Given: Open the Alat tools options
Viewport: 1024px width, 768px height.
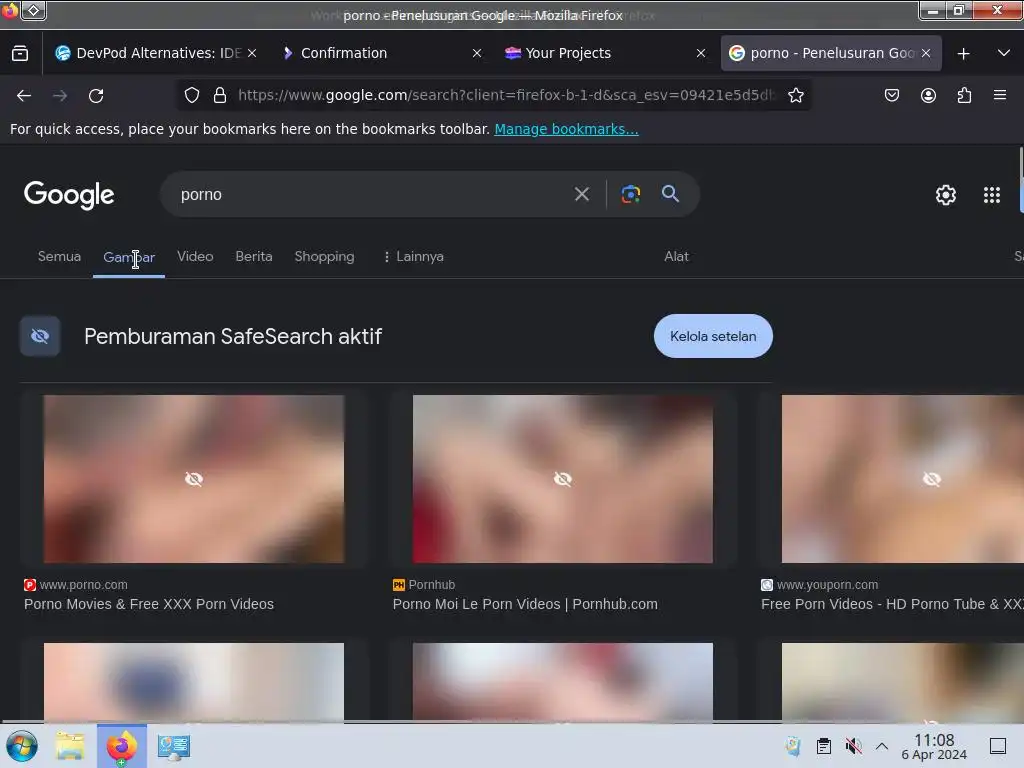Looking at the screenshot, I should [x=676, y=257].
